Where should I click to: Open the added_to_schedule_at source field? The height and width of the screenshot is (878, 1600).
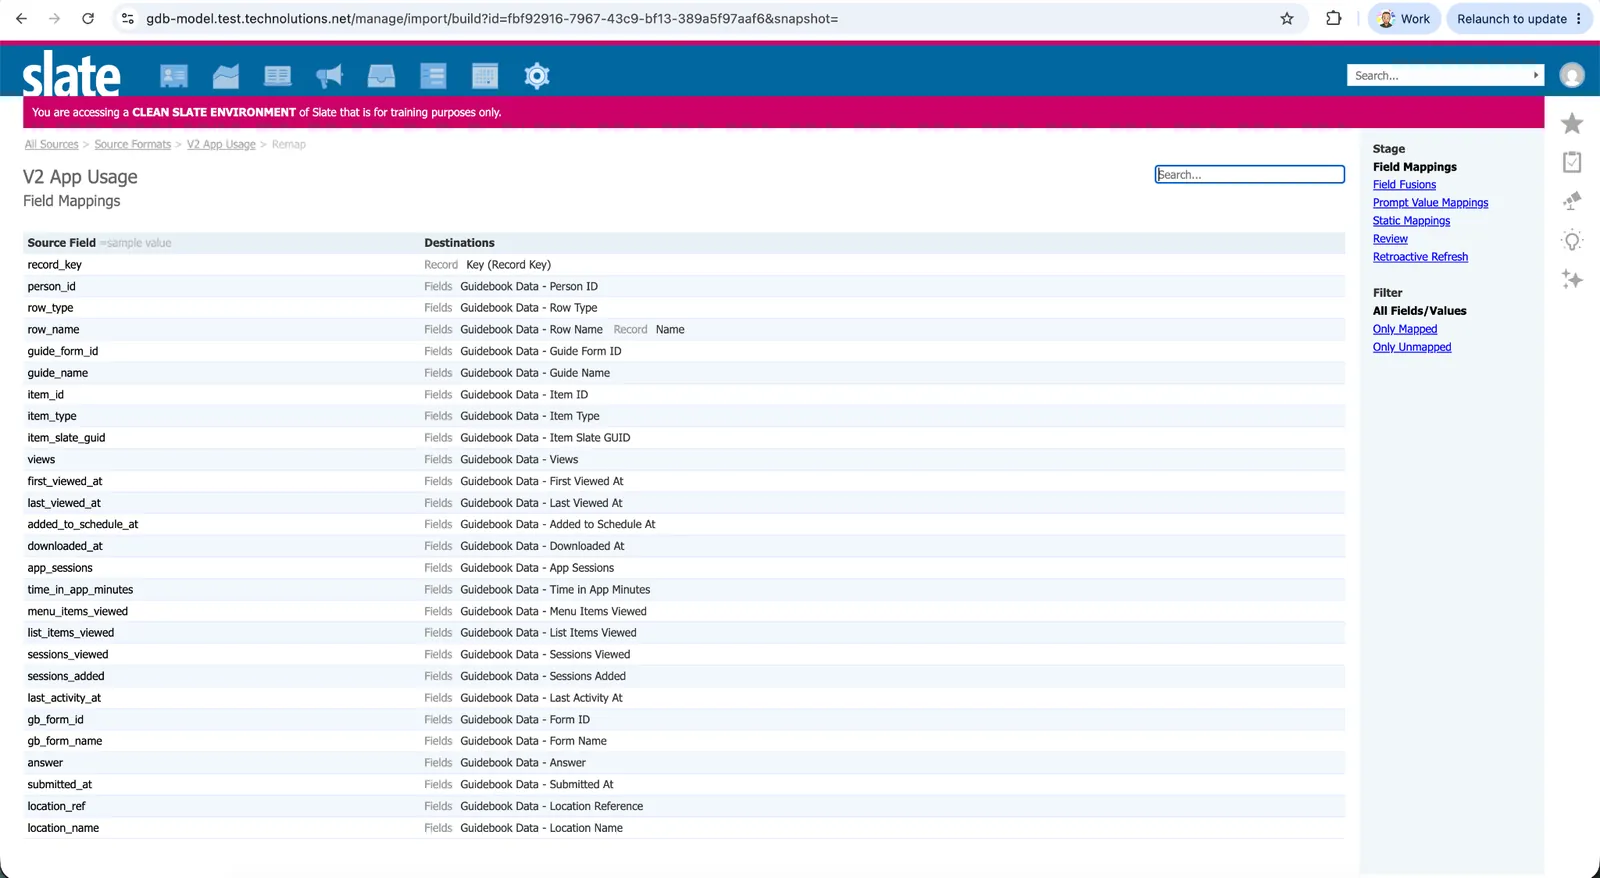click(83, 524)
